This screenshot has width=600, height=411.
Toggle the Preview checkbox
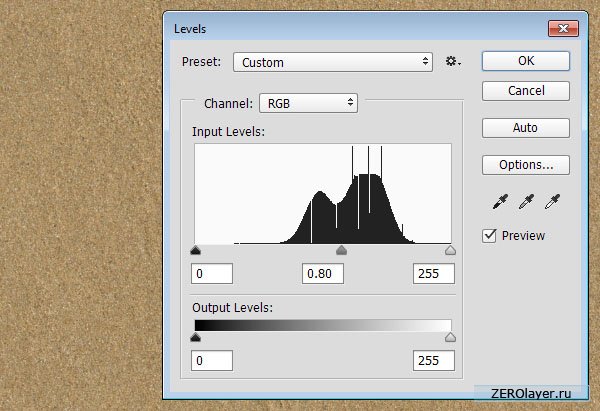[x=489, y=236]
